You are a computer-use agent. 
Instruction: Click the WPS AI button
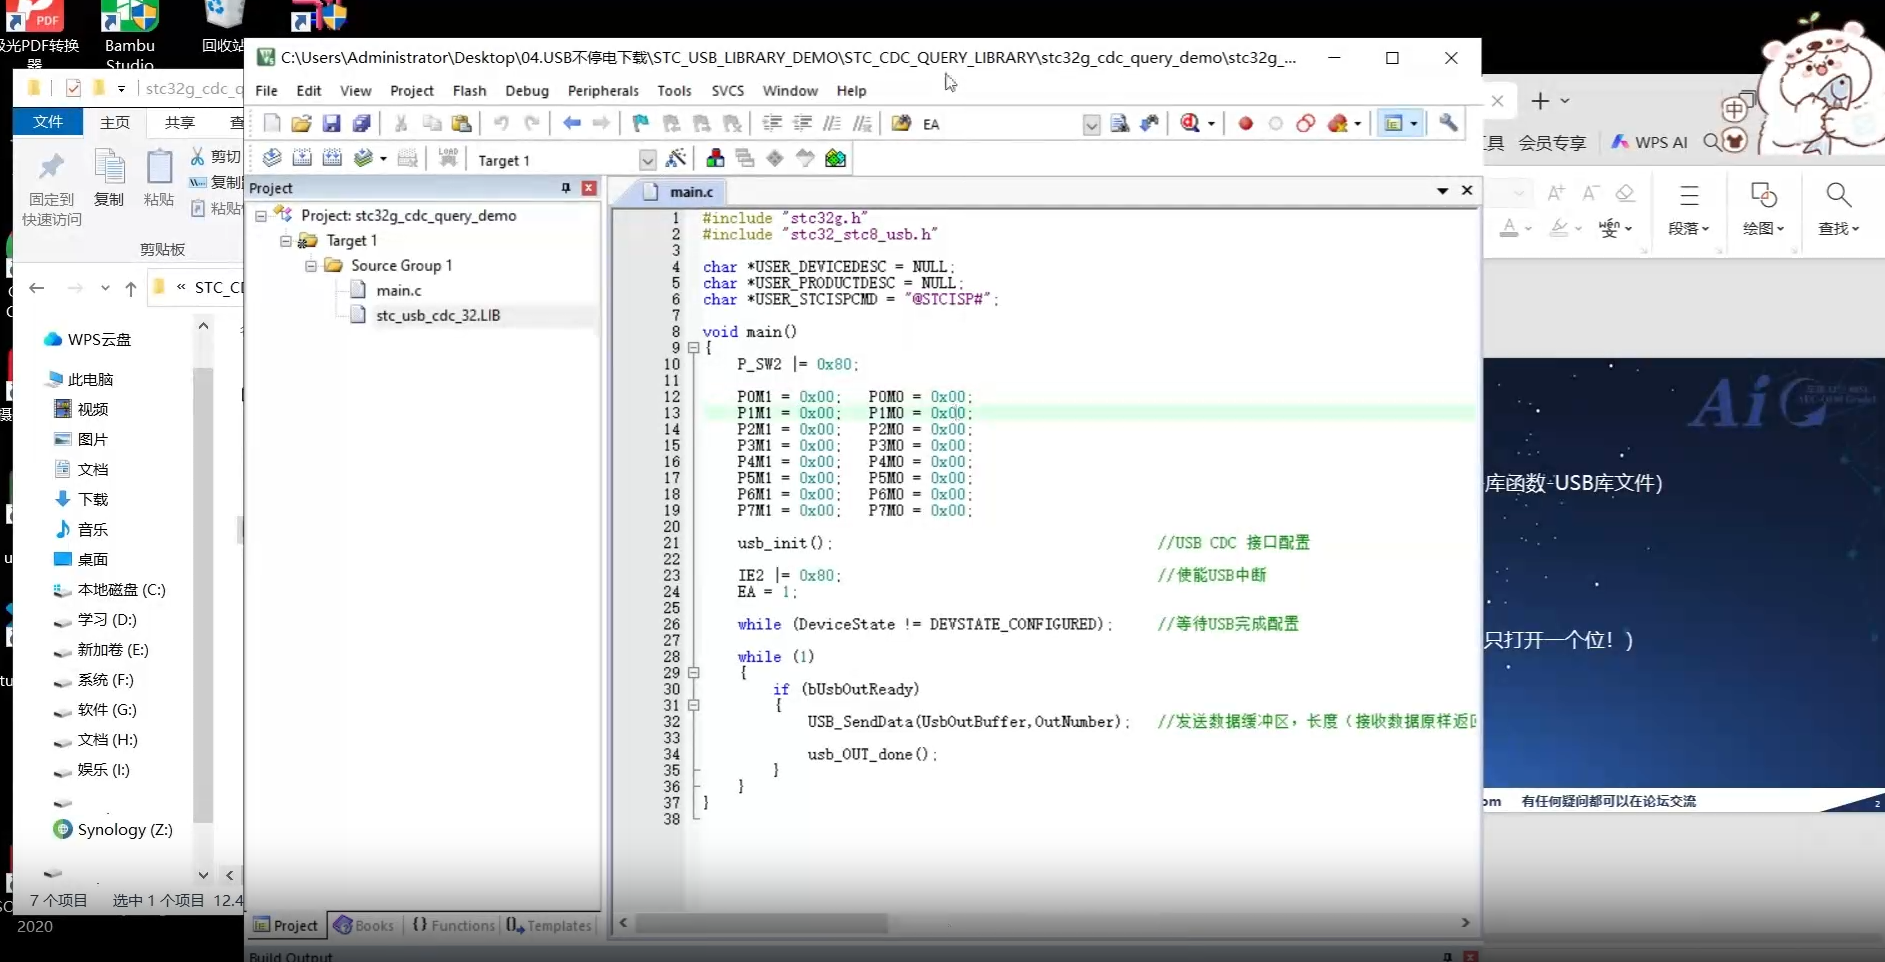[x=1650, y=142]
